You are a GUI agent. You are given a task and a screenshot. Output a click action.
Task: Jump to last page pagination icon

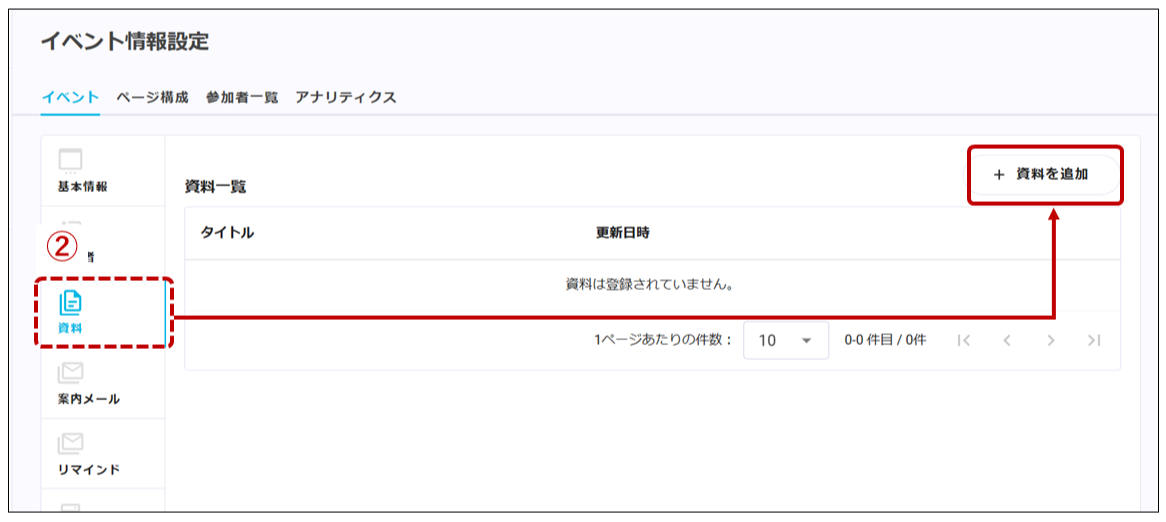[1093, 341]
